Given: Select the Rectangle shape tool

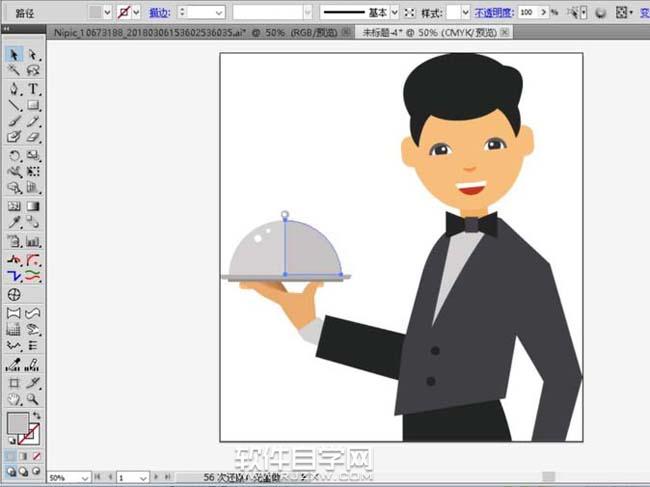Looking at the screenshot, I should click(33, 104).
